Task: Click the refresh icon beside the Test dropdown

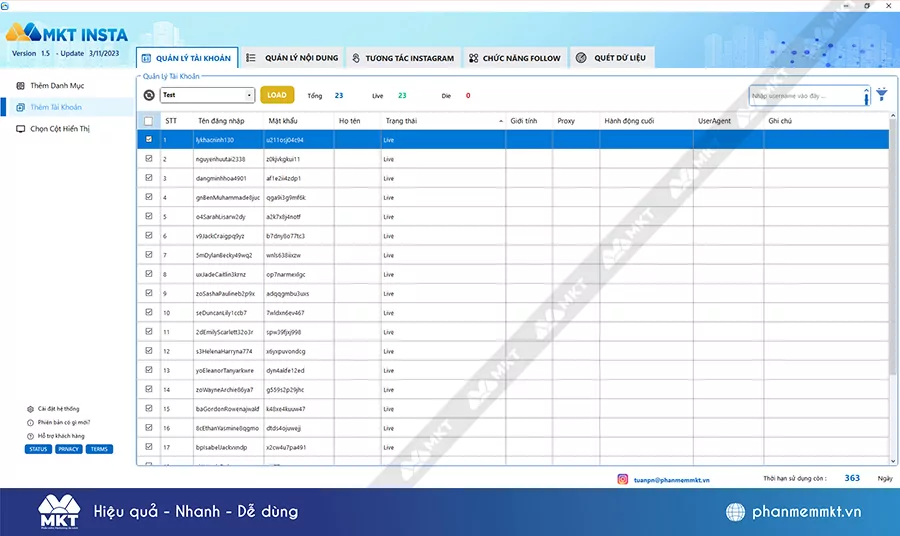Action: pos(149,95)
